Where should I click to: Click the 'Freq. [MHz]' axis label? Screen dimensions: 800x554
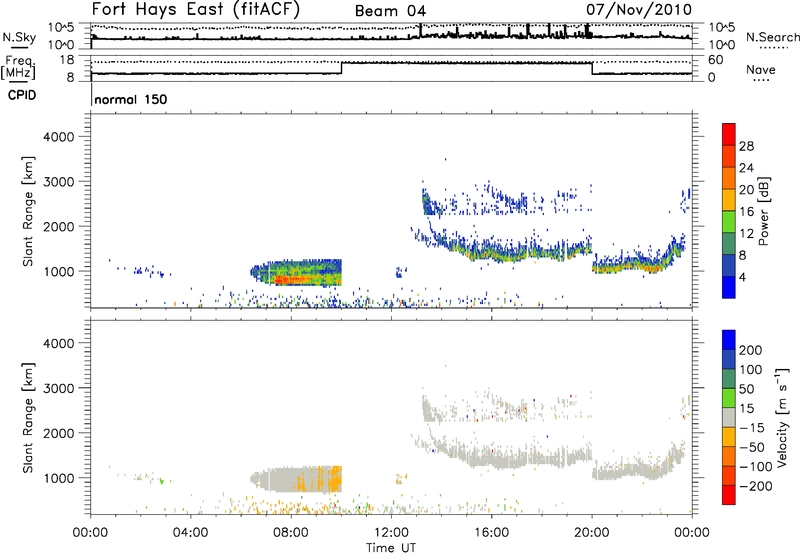18,67
